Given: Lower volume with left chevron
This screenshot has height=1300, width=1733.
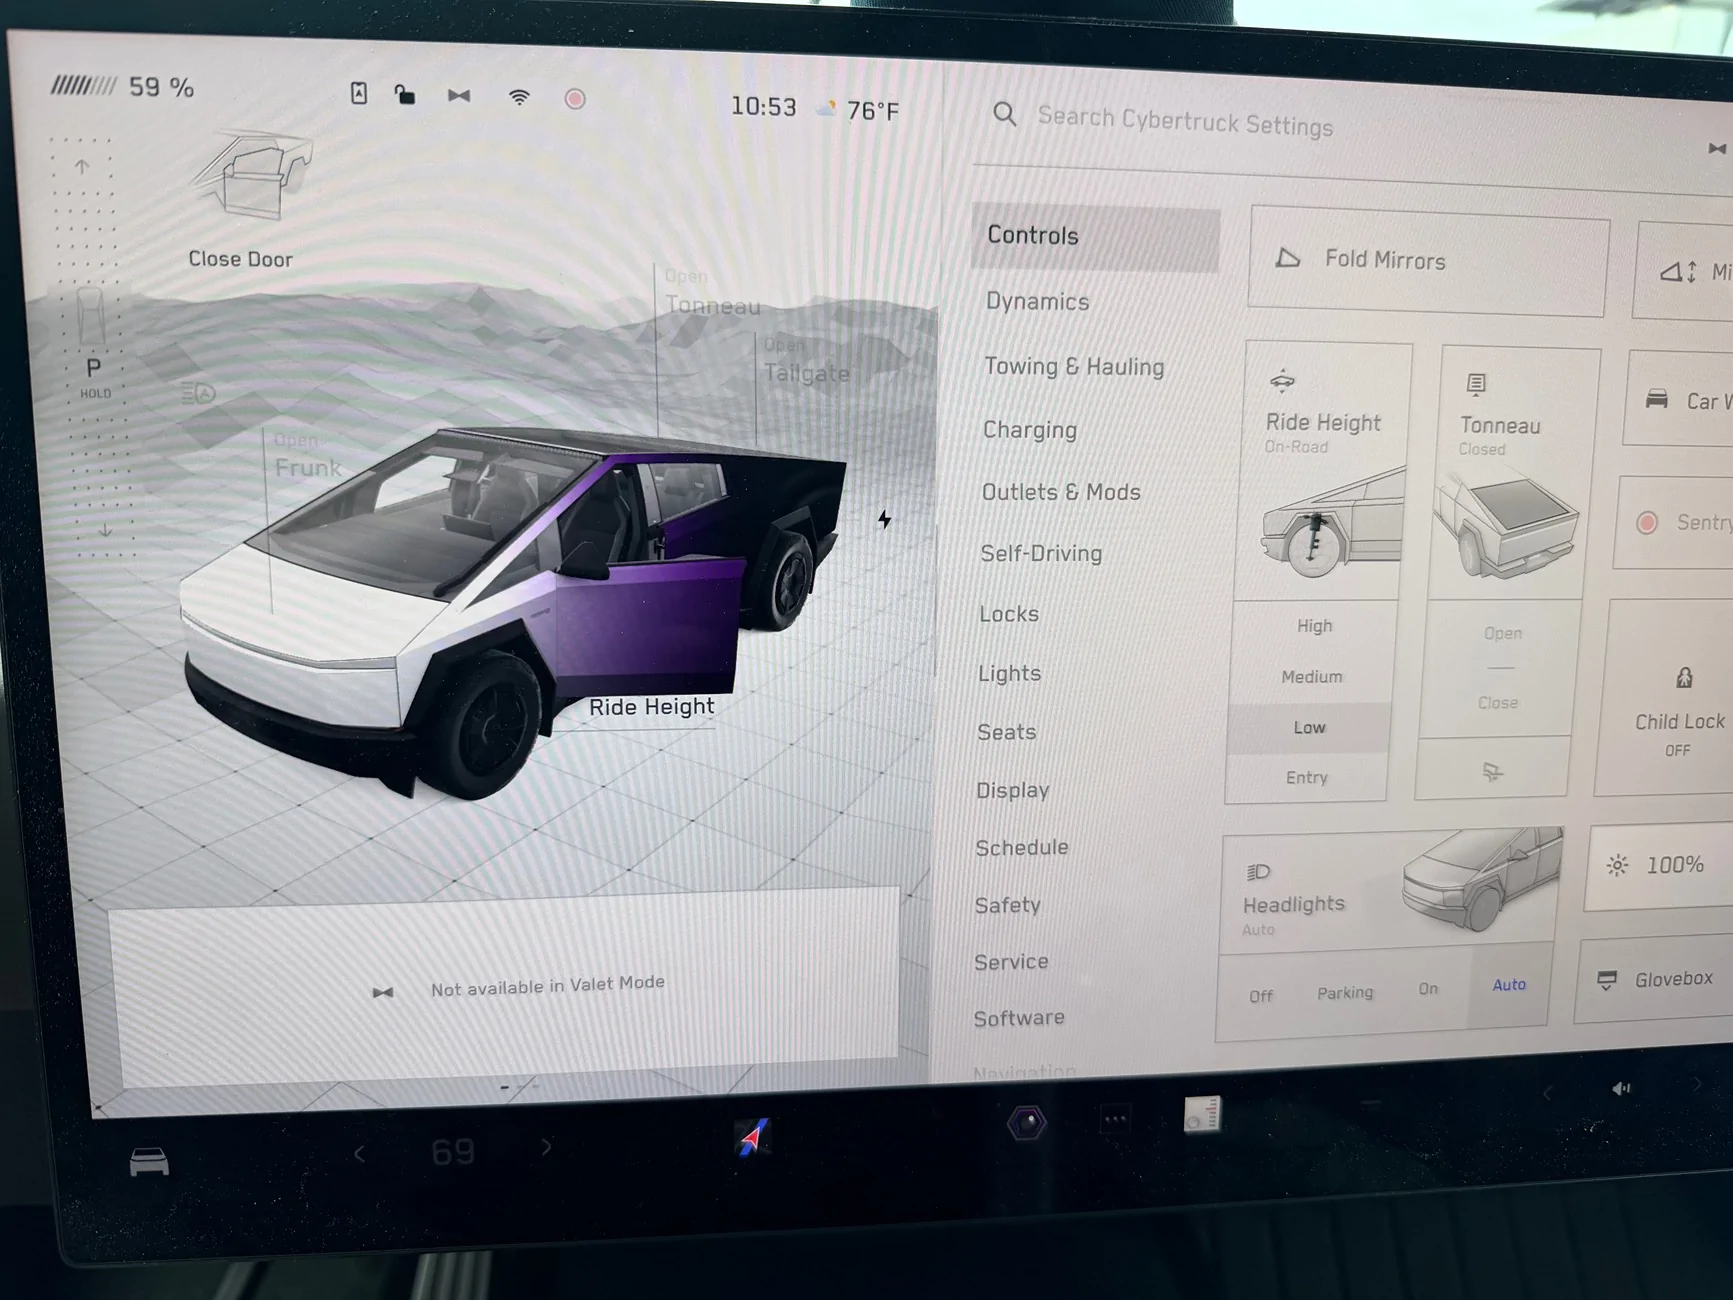Looking at the screenshot, I should click(1547, 1093).
